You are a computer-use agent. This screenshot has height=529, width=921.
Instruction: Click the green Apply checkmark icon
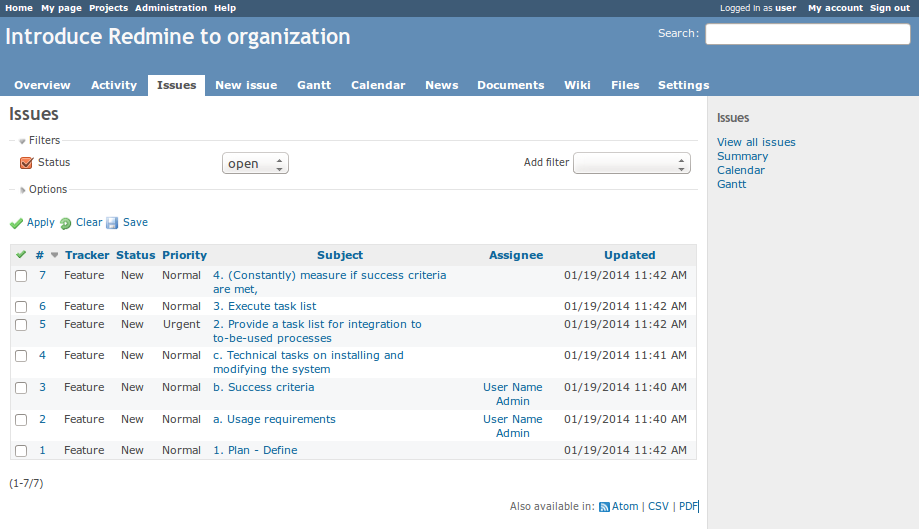(x=16, y=223)
